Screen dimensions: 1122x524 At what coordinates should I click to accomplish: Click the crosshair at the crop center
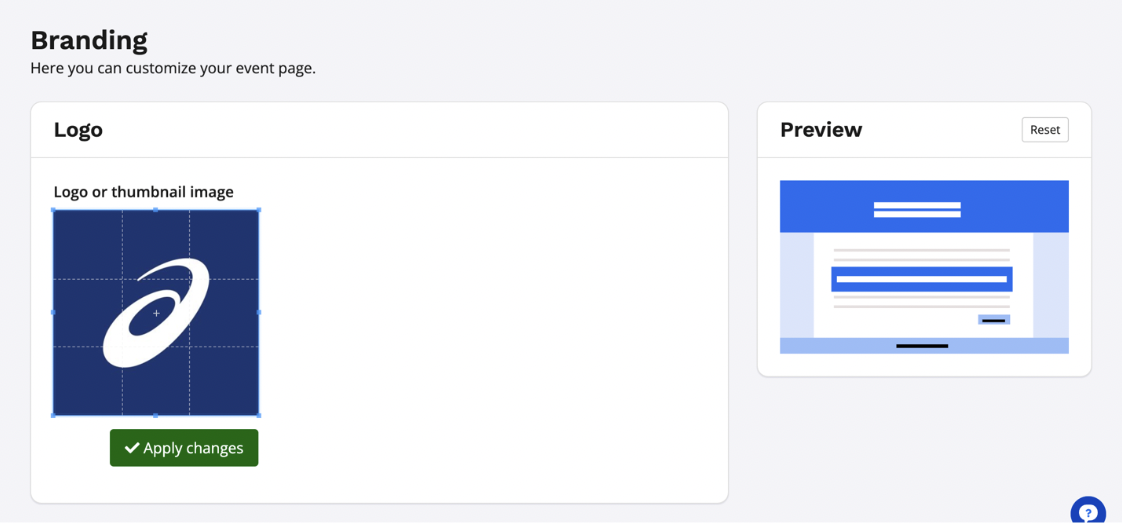(156, 313)
